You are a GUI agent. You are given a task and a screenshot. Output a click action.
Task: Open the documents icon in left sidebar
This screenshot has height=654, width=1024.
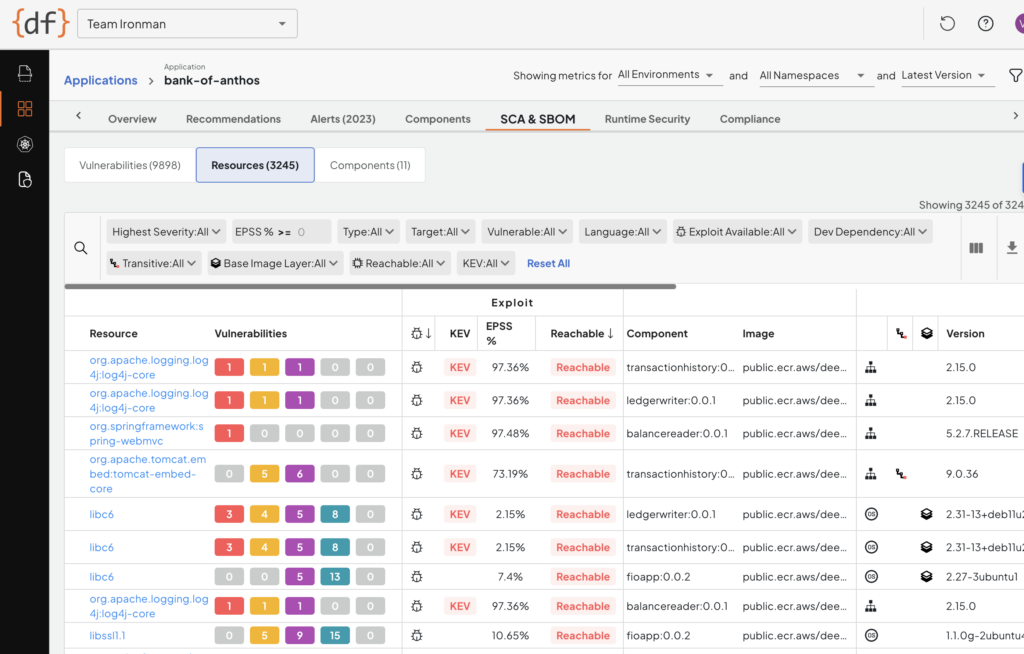[25, 73]
